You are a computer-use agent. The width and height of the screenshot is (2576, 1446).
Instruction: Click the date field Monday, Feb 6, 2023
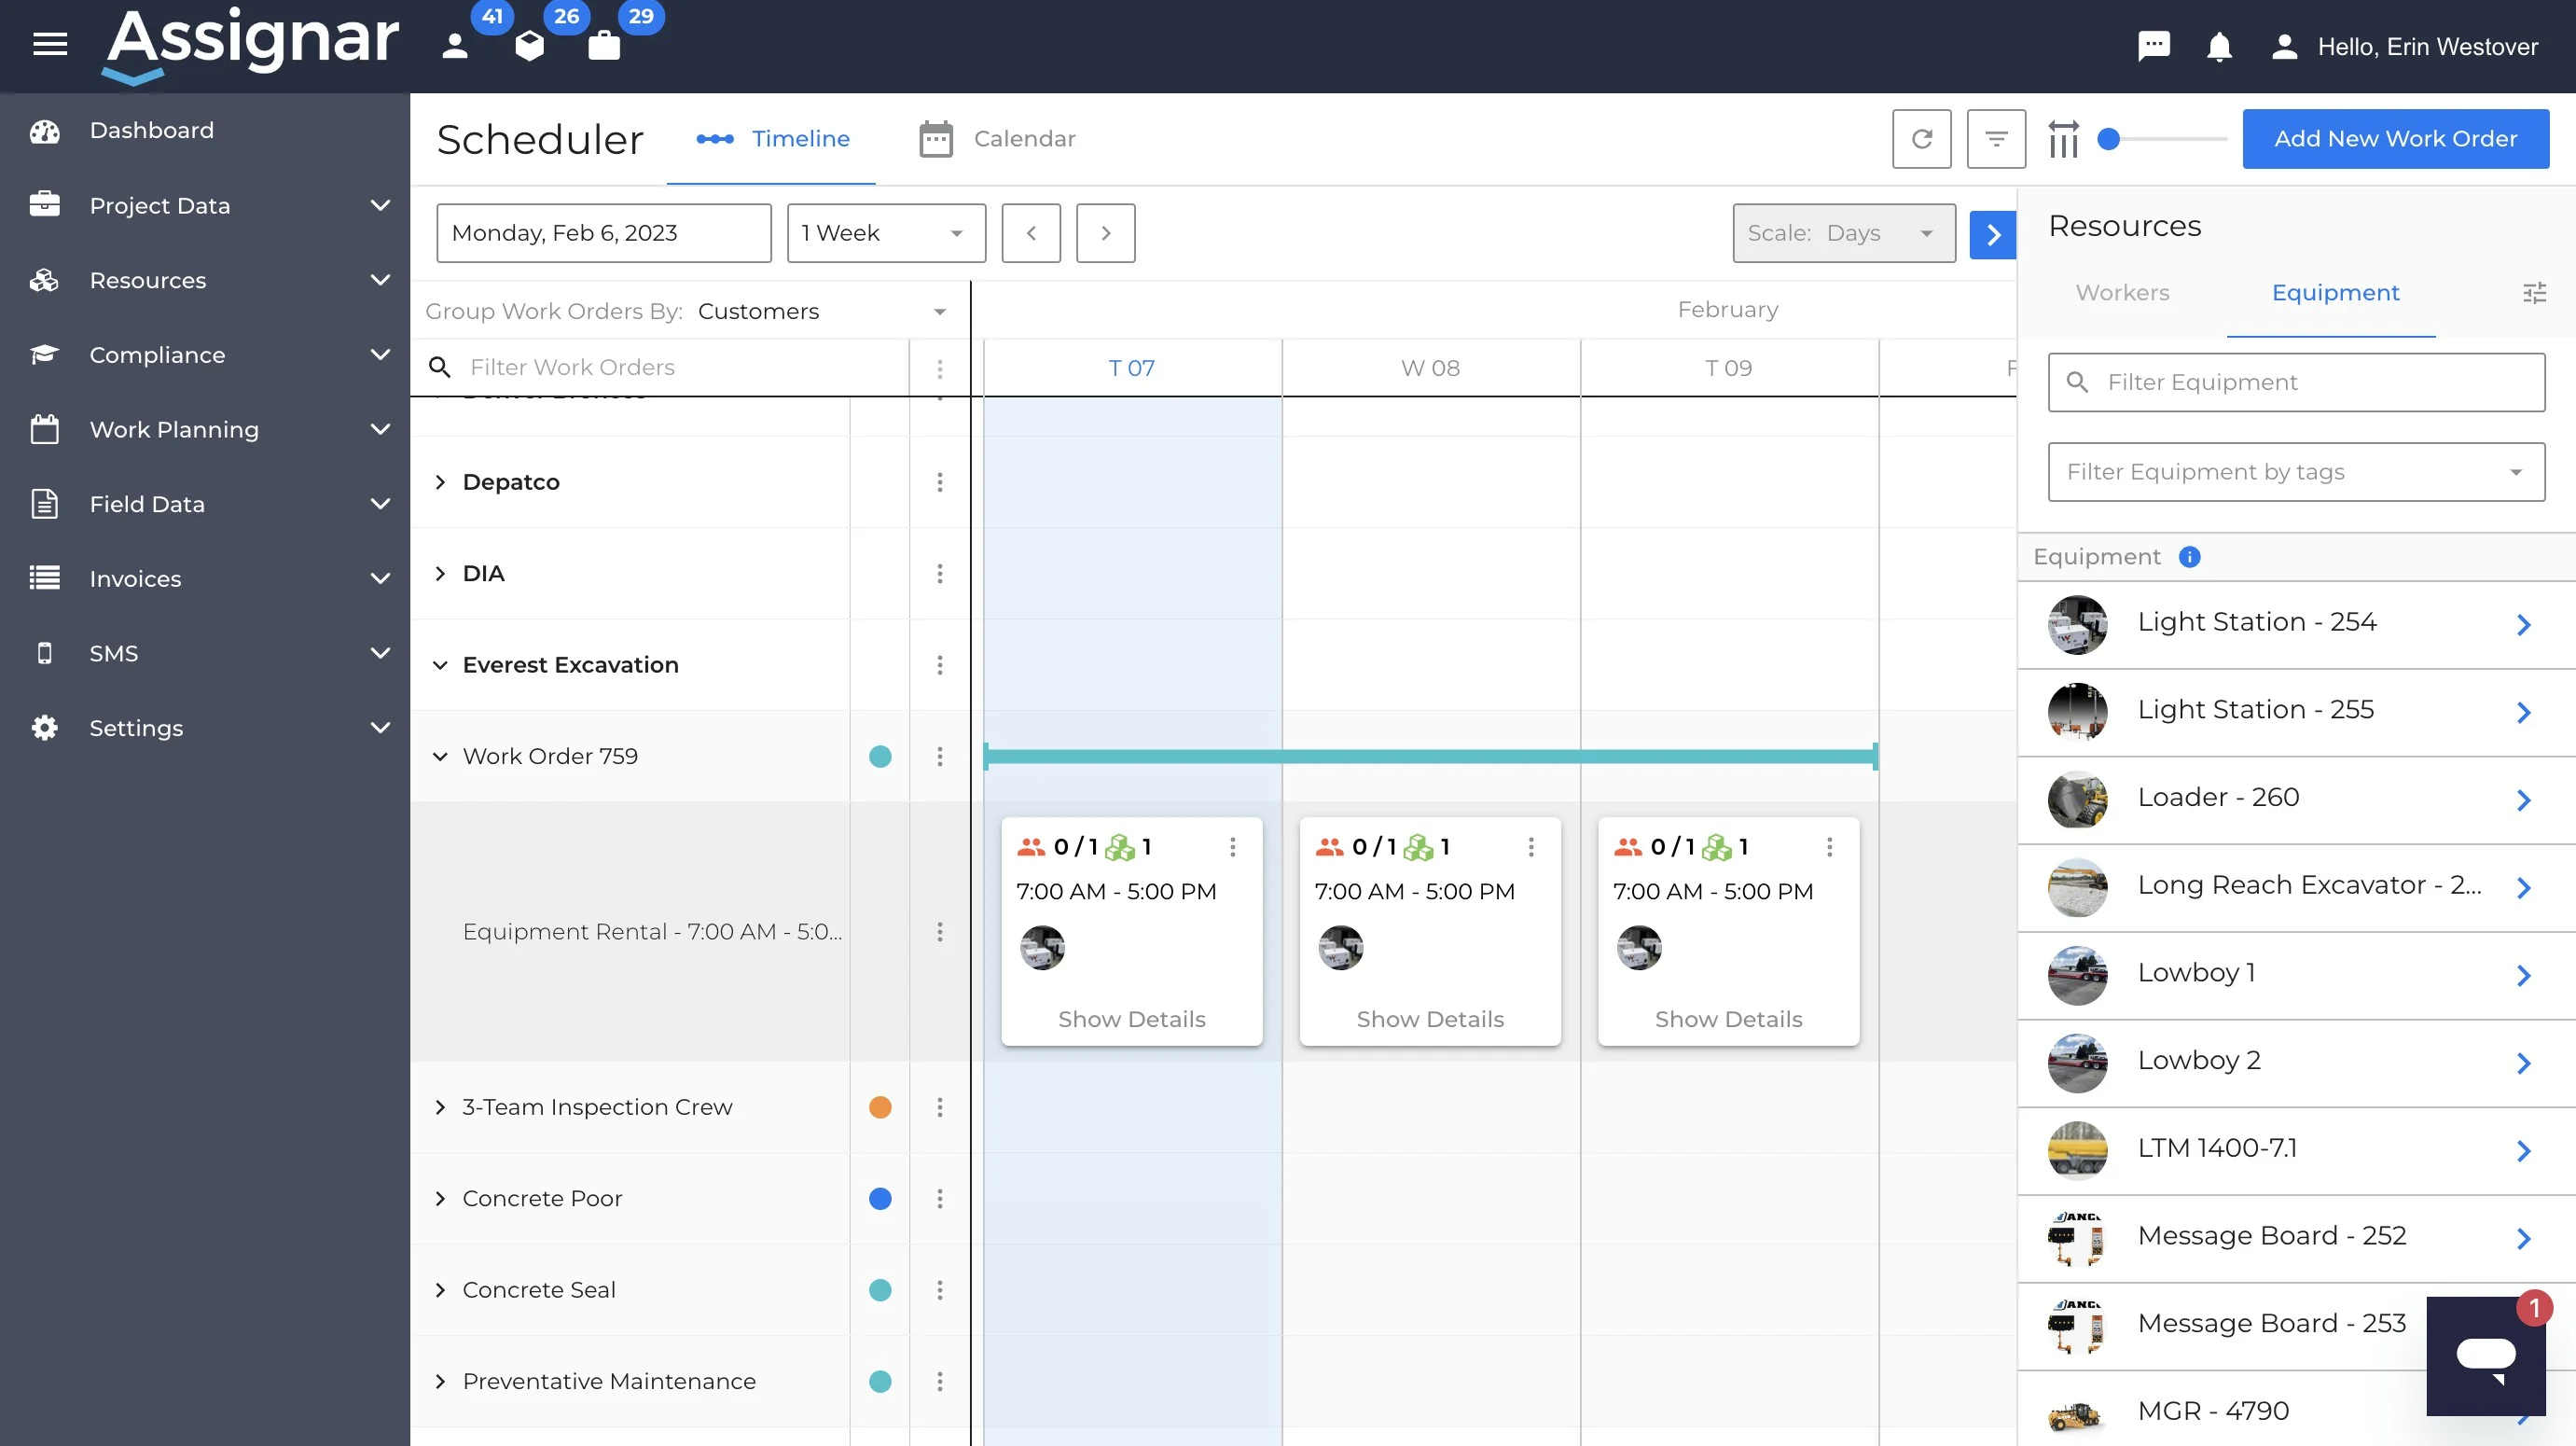coord(604,233)
